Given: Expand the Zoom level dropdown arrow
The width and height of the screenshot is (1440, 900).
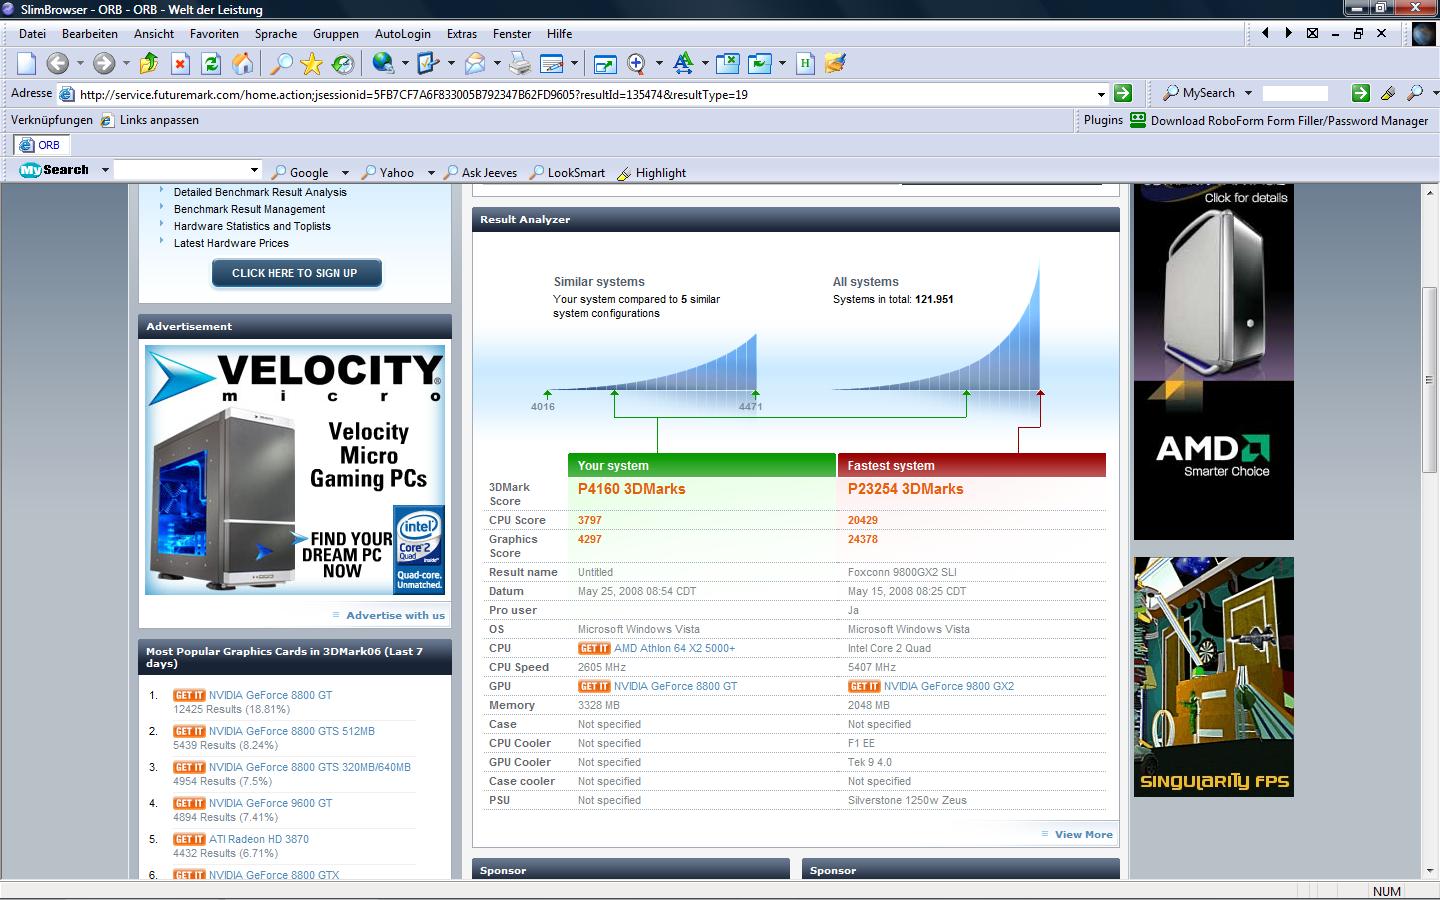Looking at the screenshot, I should (x=659, y=63).
